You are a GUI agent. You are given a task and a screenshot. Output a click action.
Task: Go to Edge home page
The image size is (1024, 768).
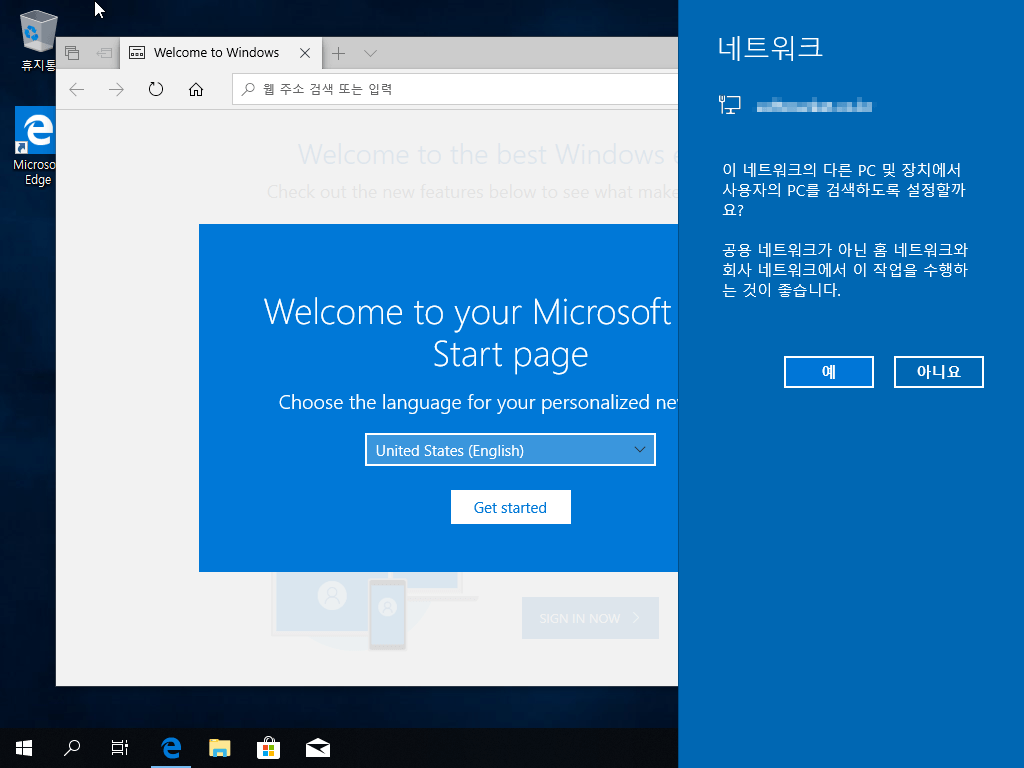pyautogui.click(x=196, y=89)
